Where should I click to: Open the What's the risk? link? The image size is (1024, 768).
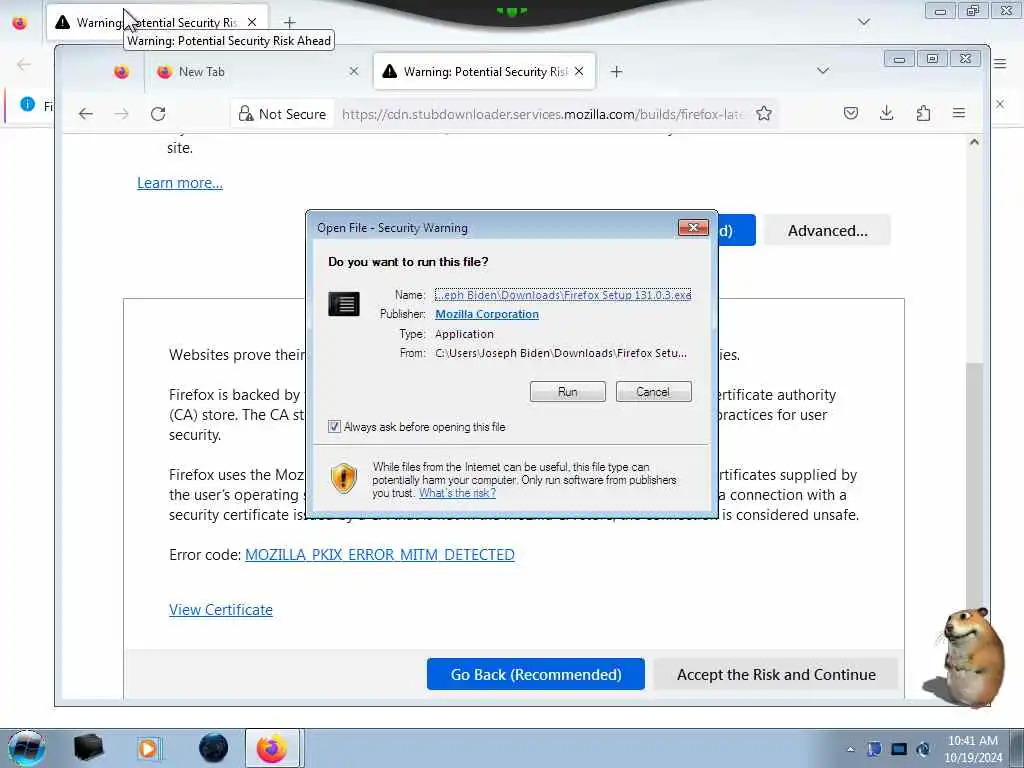pyautogui.click(x=457, y=493)
